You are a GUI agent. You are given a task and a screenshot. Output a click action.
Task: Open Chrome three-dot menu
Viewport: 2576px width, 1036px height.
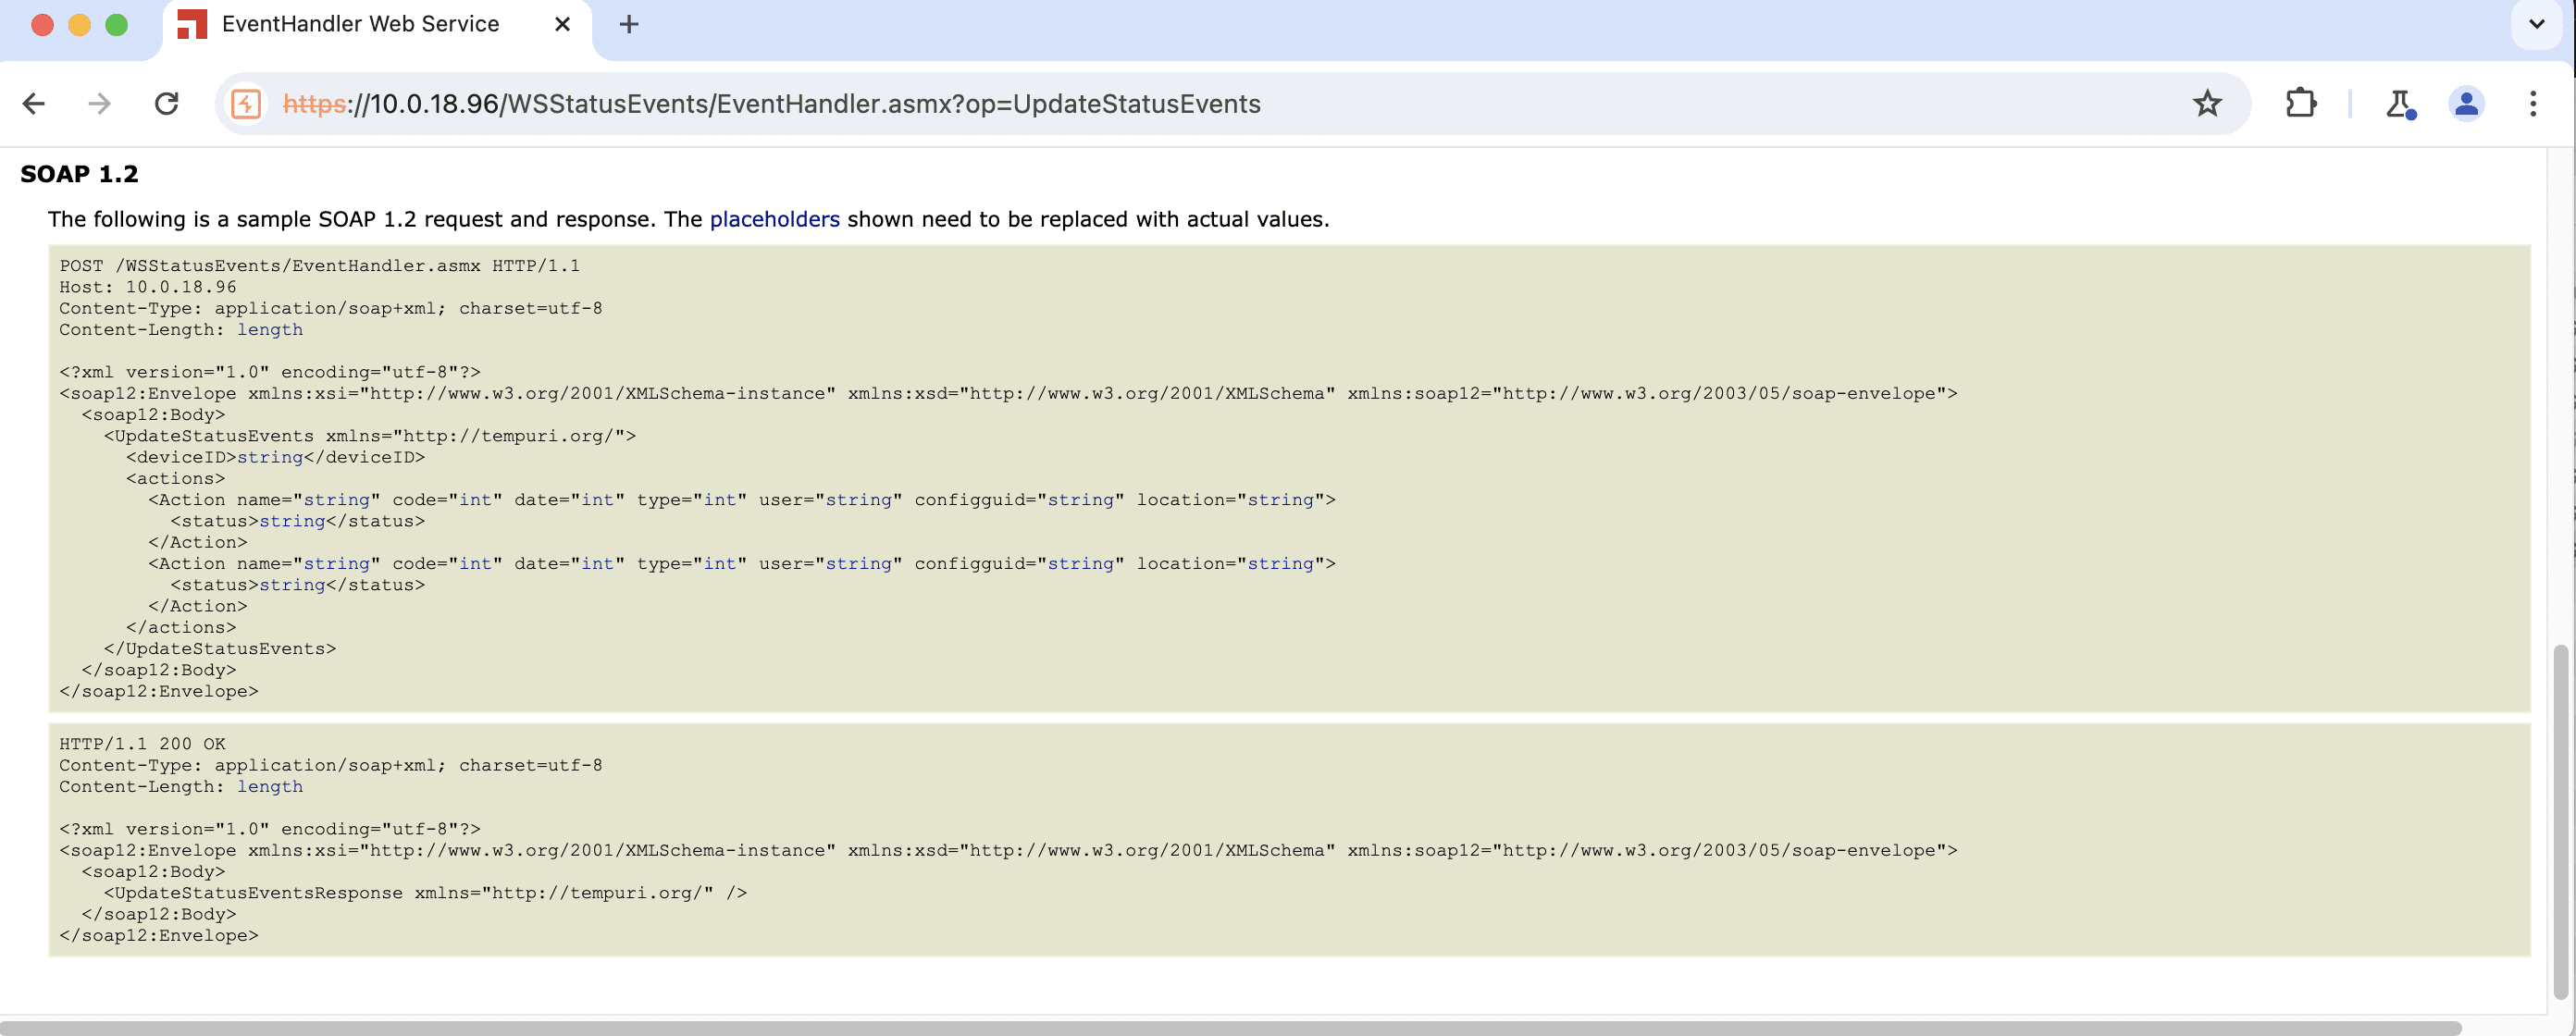click(2533, 104)
